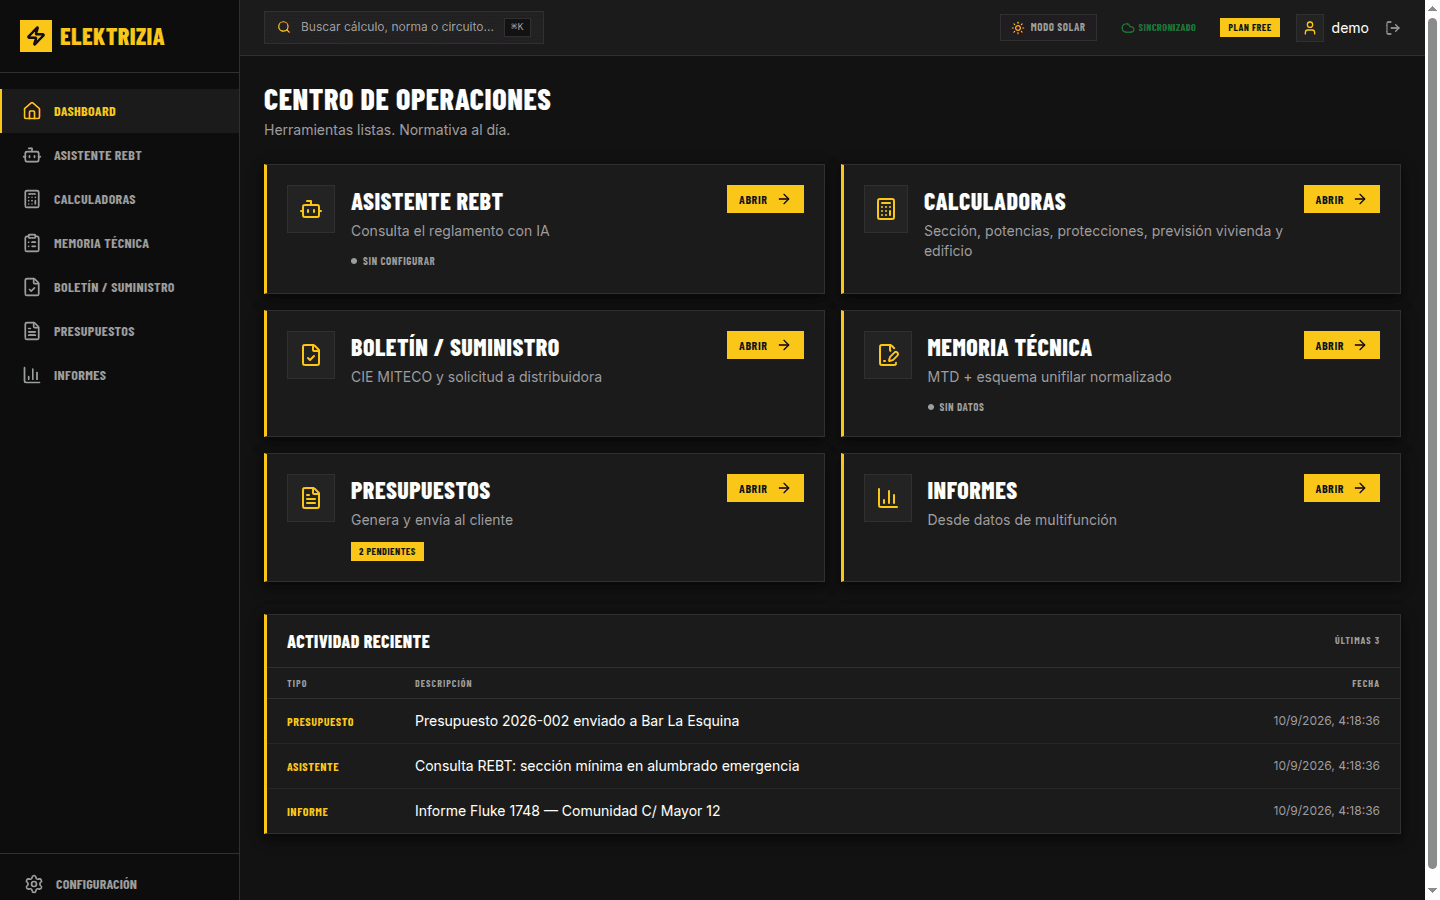Click the Abrir button on the Asistente REBT card
The height and width of the screenshot is (900, 1440).
(765, 199)
